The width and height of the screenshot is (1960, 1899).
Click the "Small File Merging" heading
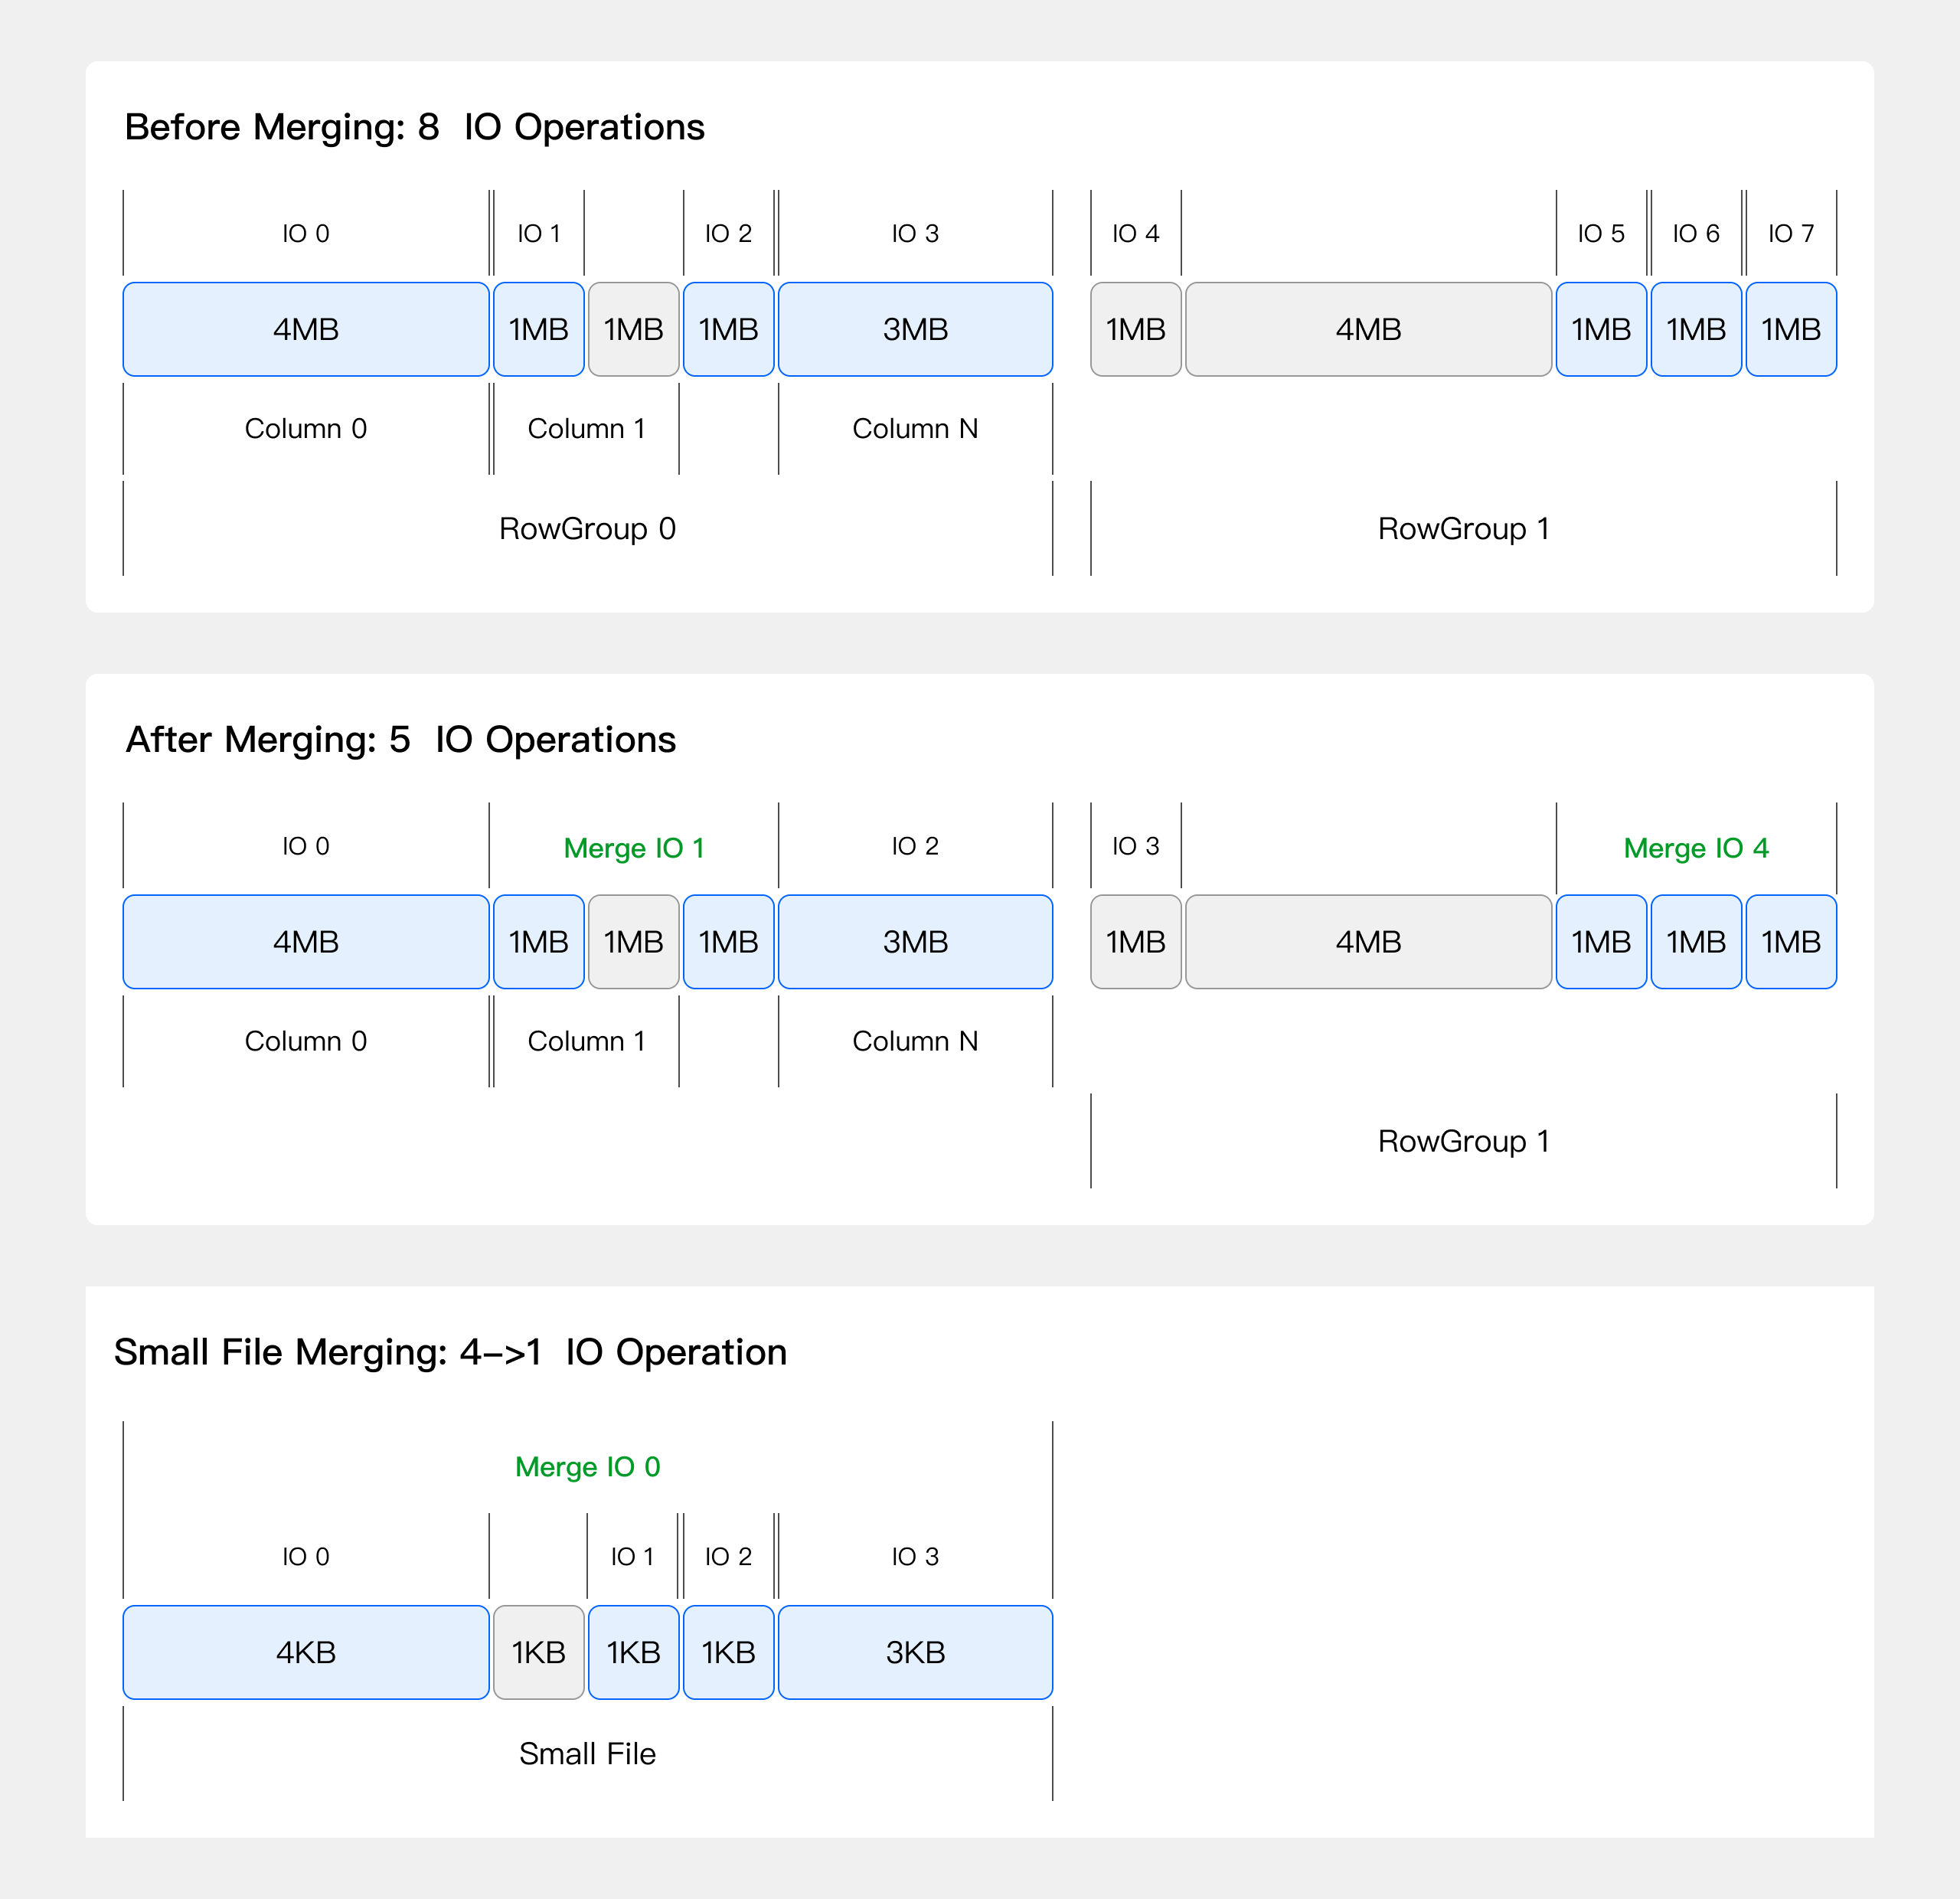pyautogui.click(x=450, y=1352)
